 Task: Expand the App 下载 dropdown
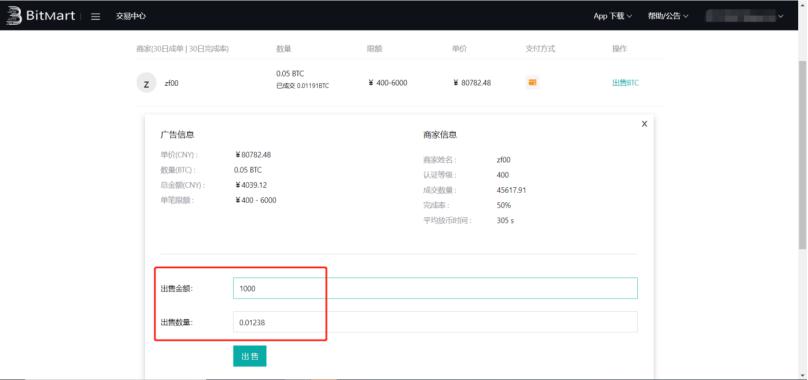[613, 16]
